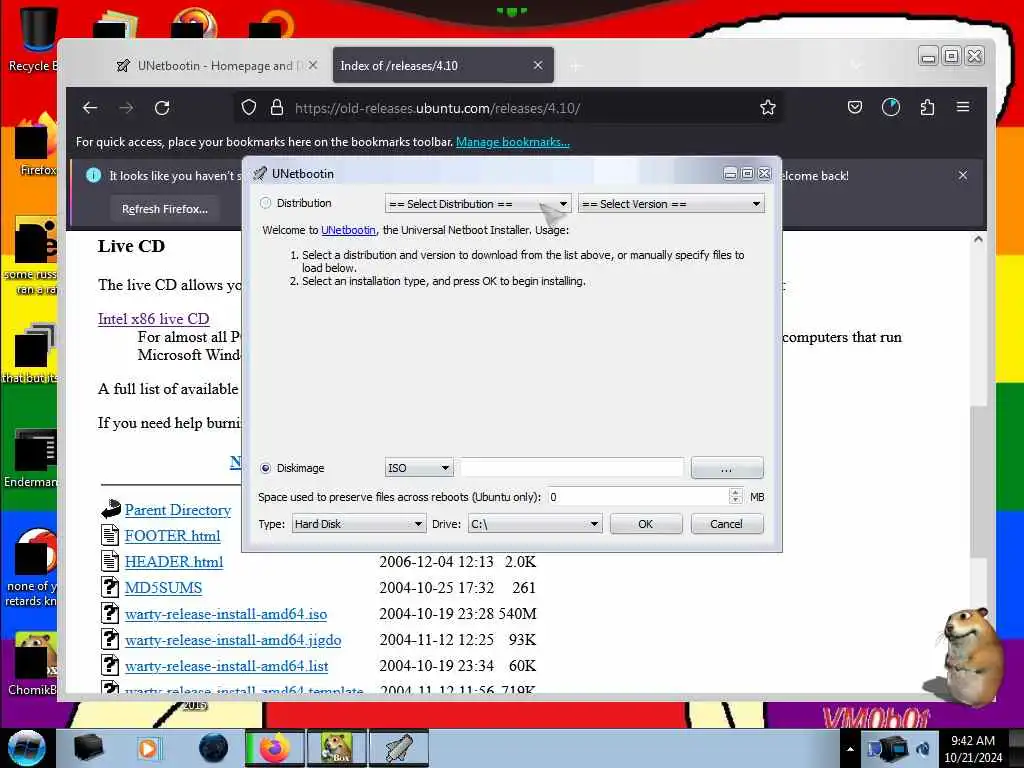Open the Select Distribution dropdown

[x=478, y=204]
